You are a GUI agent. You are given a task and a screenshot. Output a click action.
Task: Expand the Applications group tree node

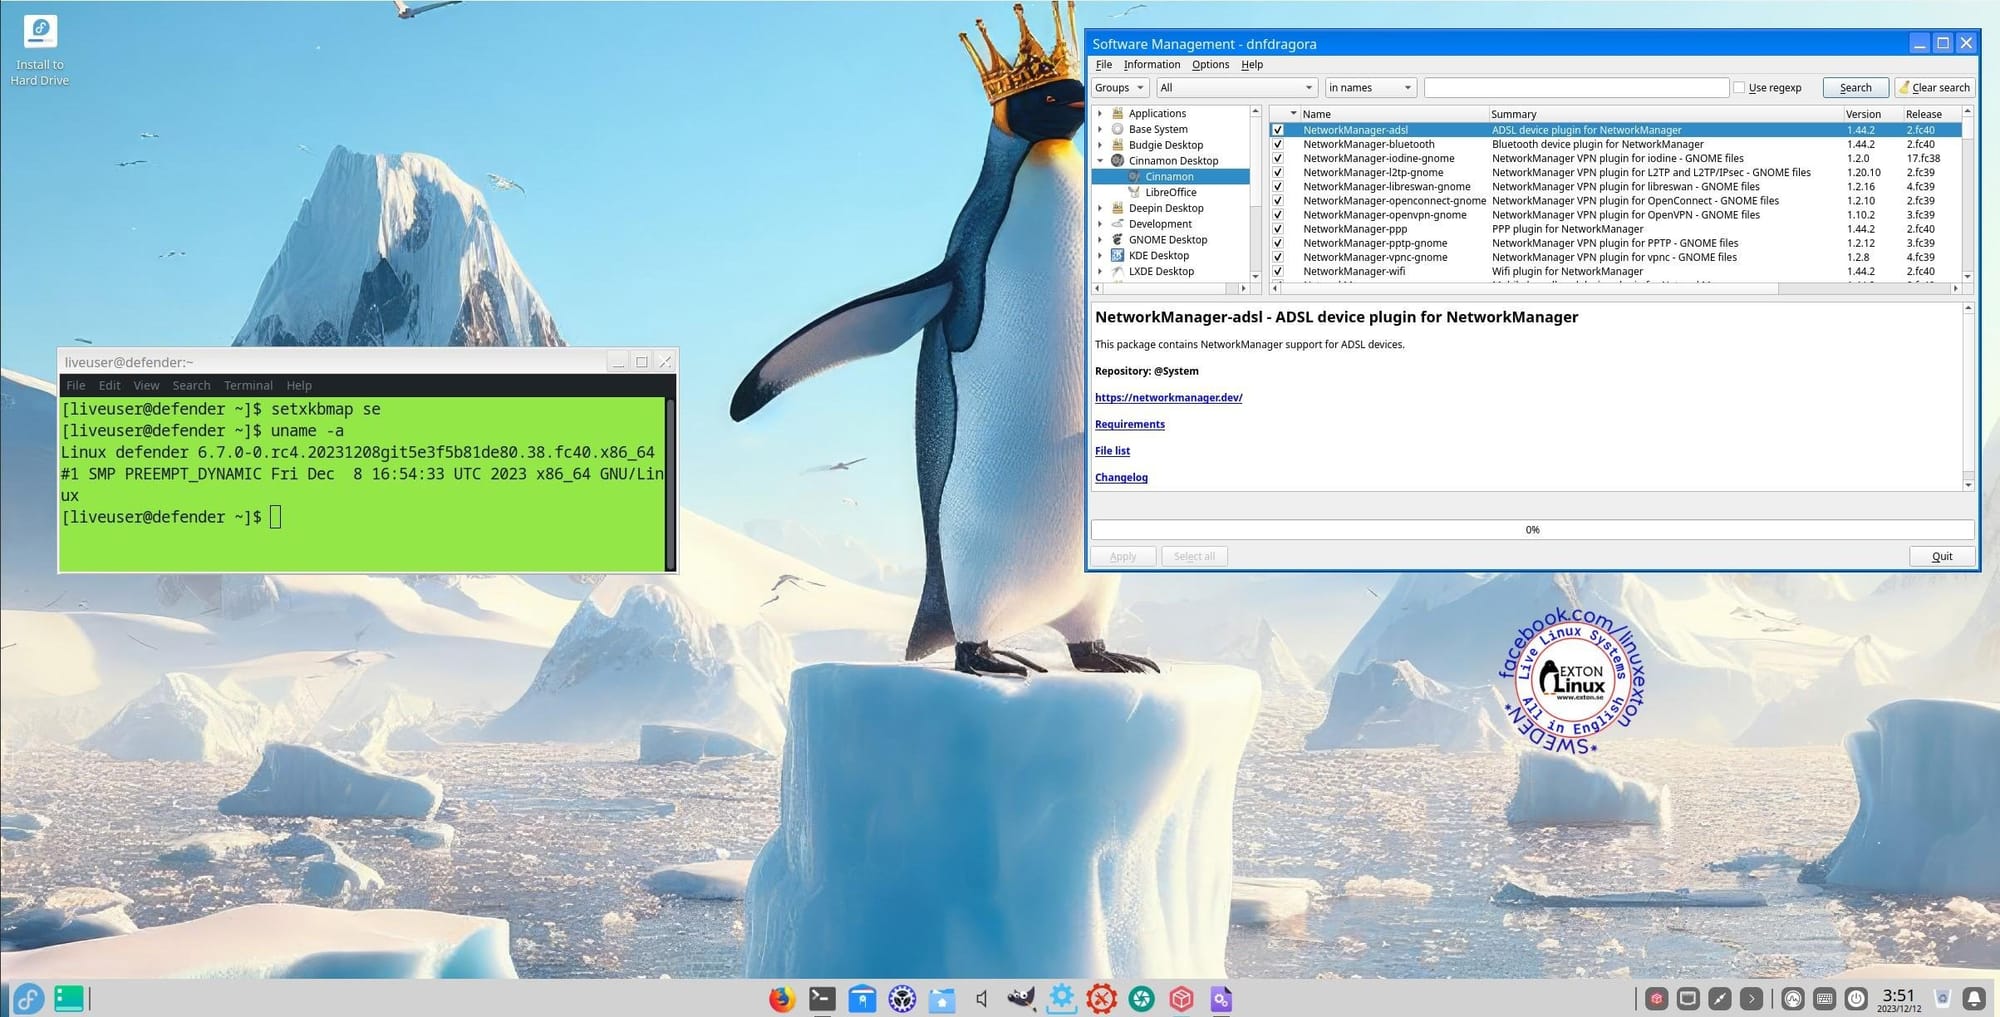(1100, 114)
